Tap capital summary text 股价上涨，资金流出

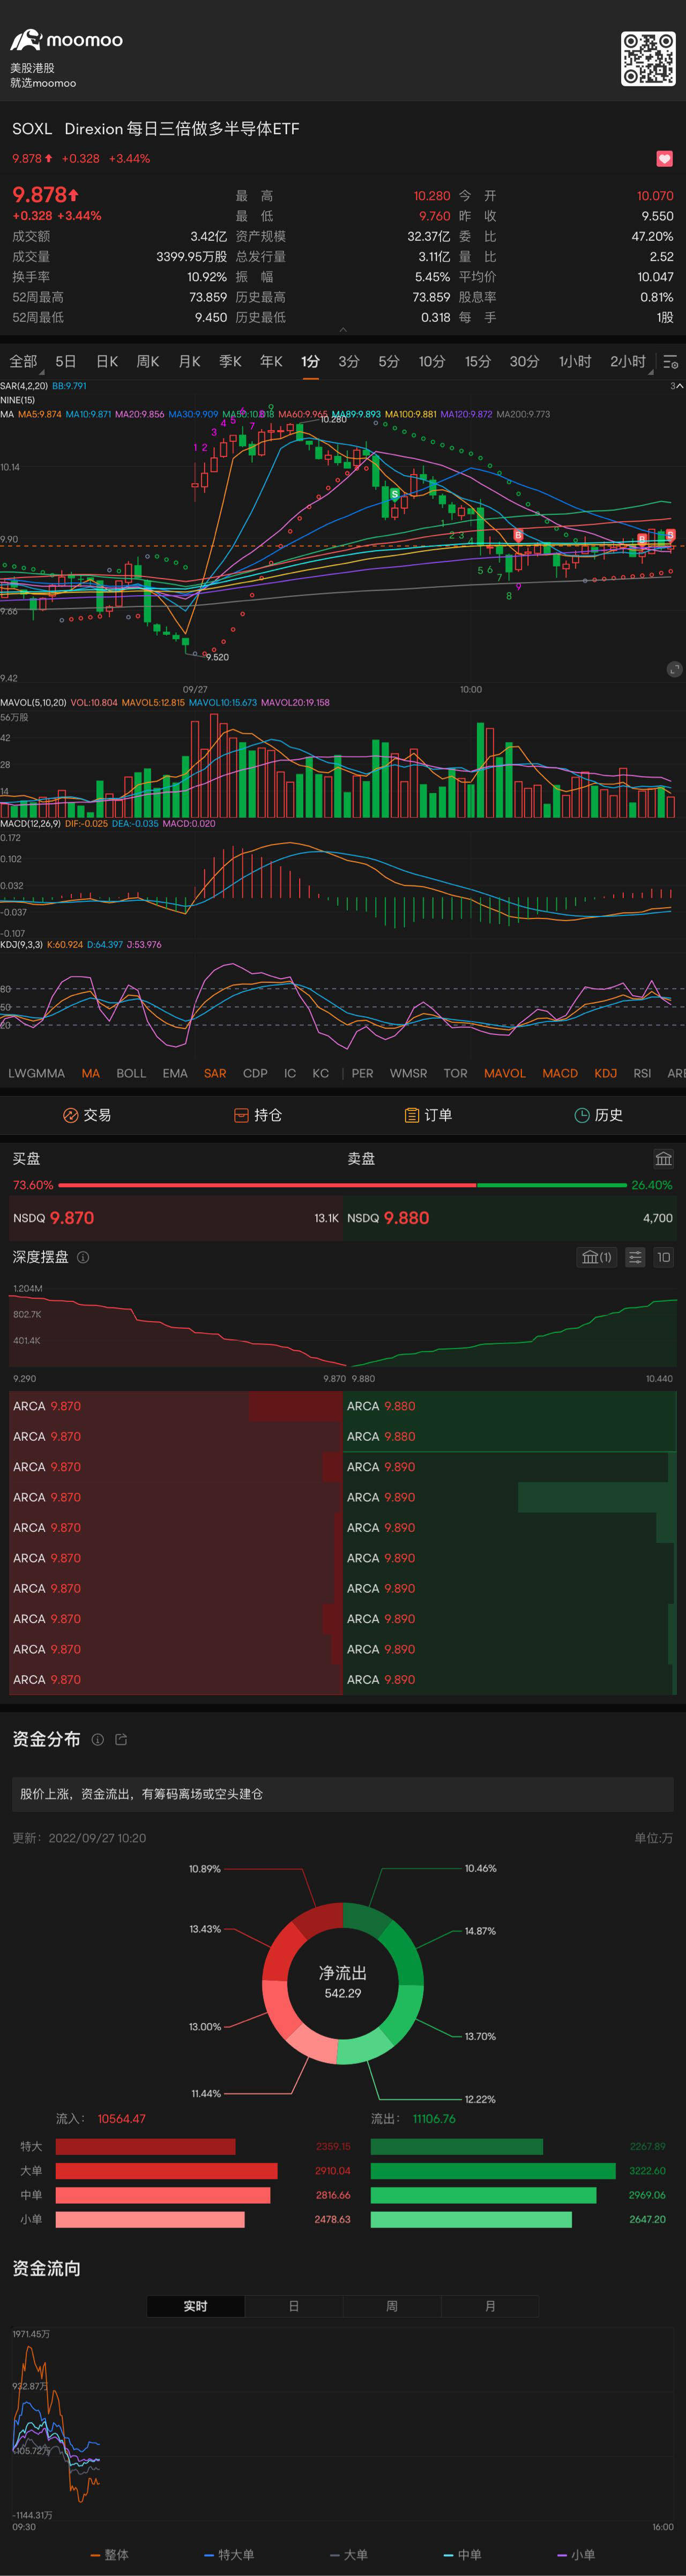141,1794
